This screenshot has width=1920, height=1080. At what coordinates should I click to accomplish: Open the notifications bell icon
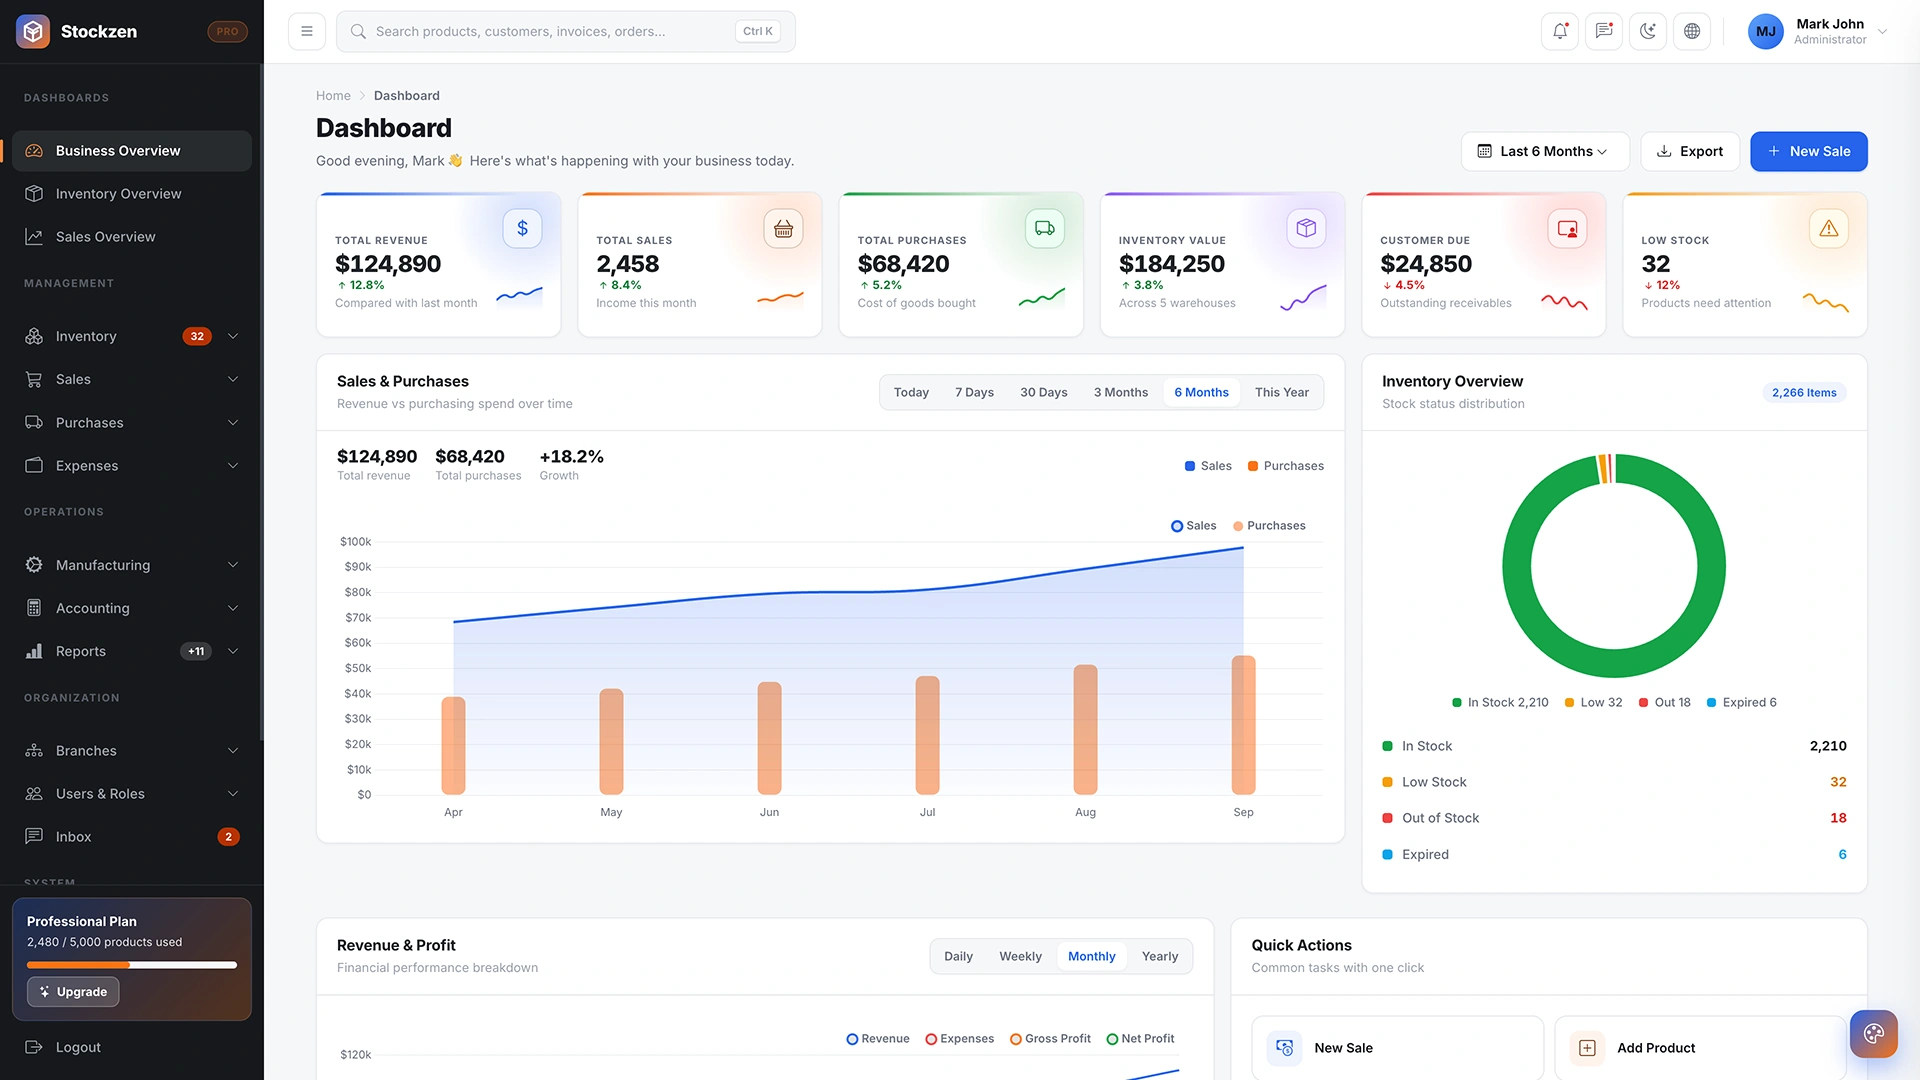1560,31
